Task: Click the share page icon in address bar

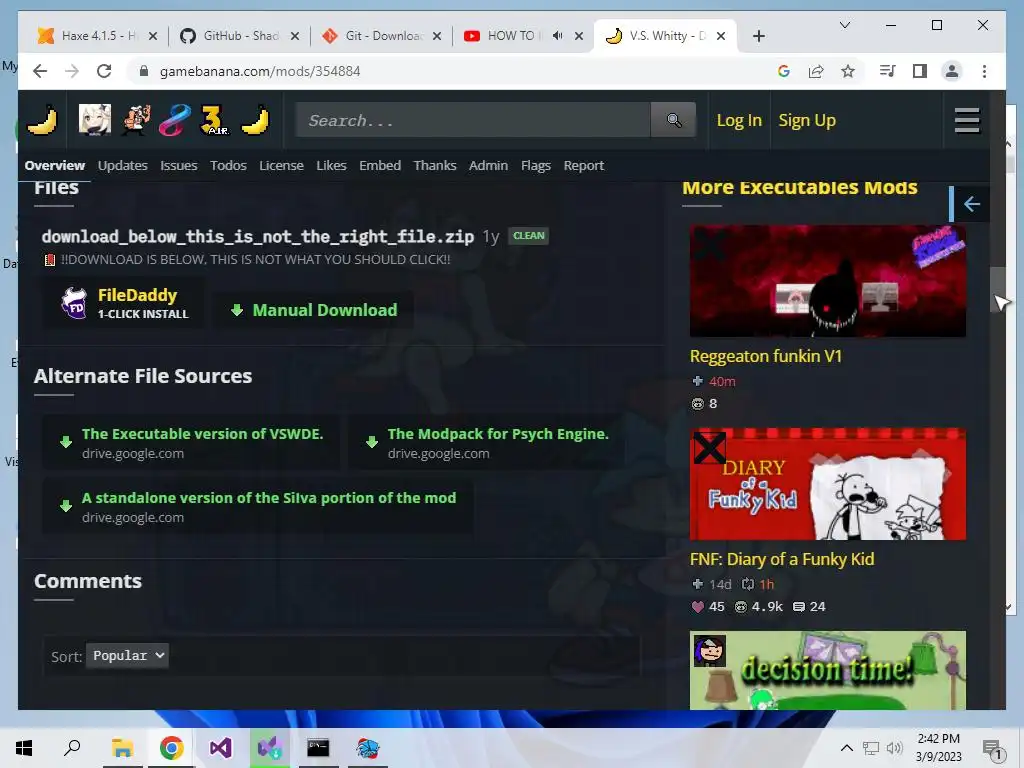Action: pos(816,71)
